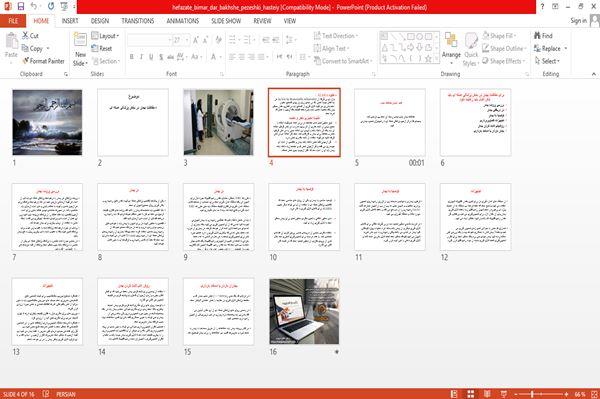Switch to the VIEW tab
Image resolution: width=600 pixels, height=399 pixels.
(x=290, y=21)
